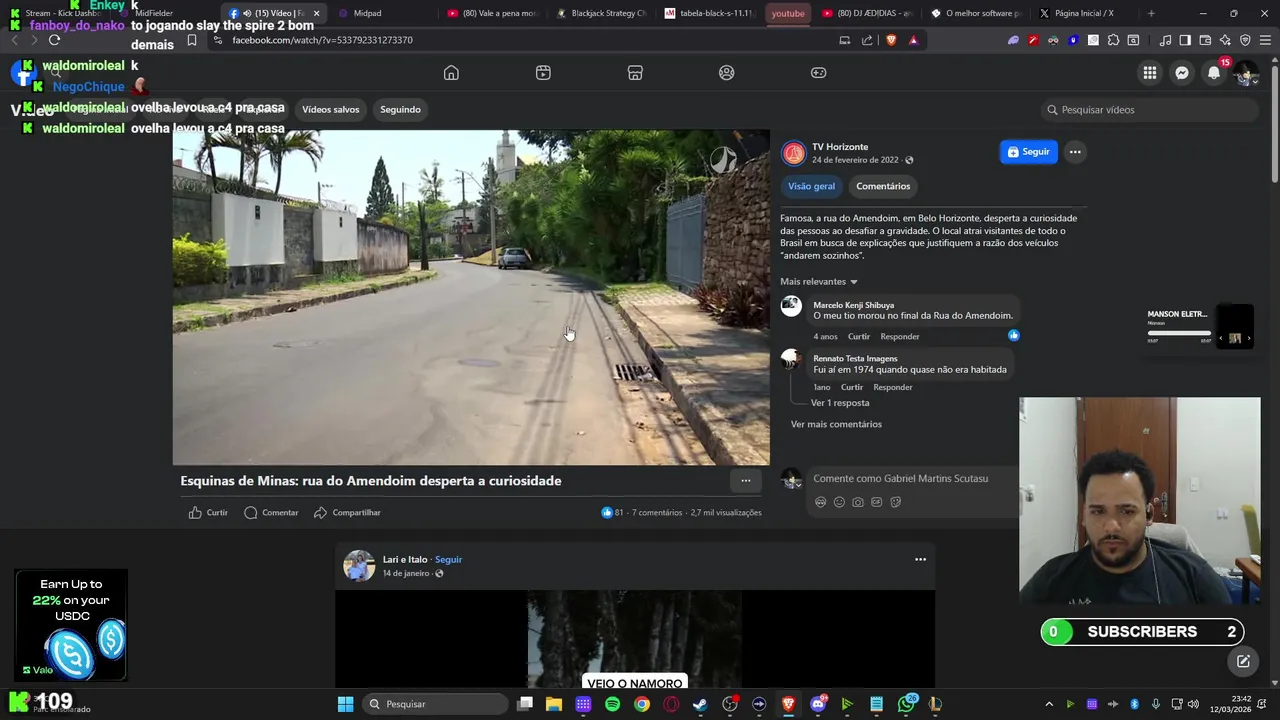The image size is (1280, 720).
Task: Open TV Horizonte page name link
Action: click(x=840, y=147)
